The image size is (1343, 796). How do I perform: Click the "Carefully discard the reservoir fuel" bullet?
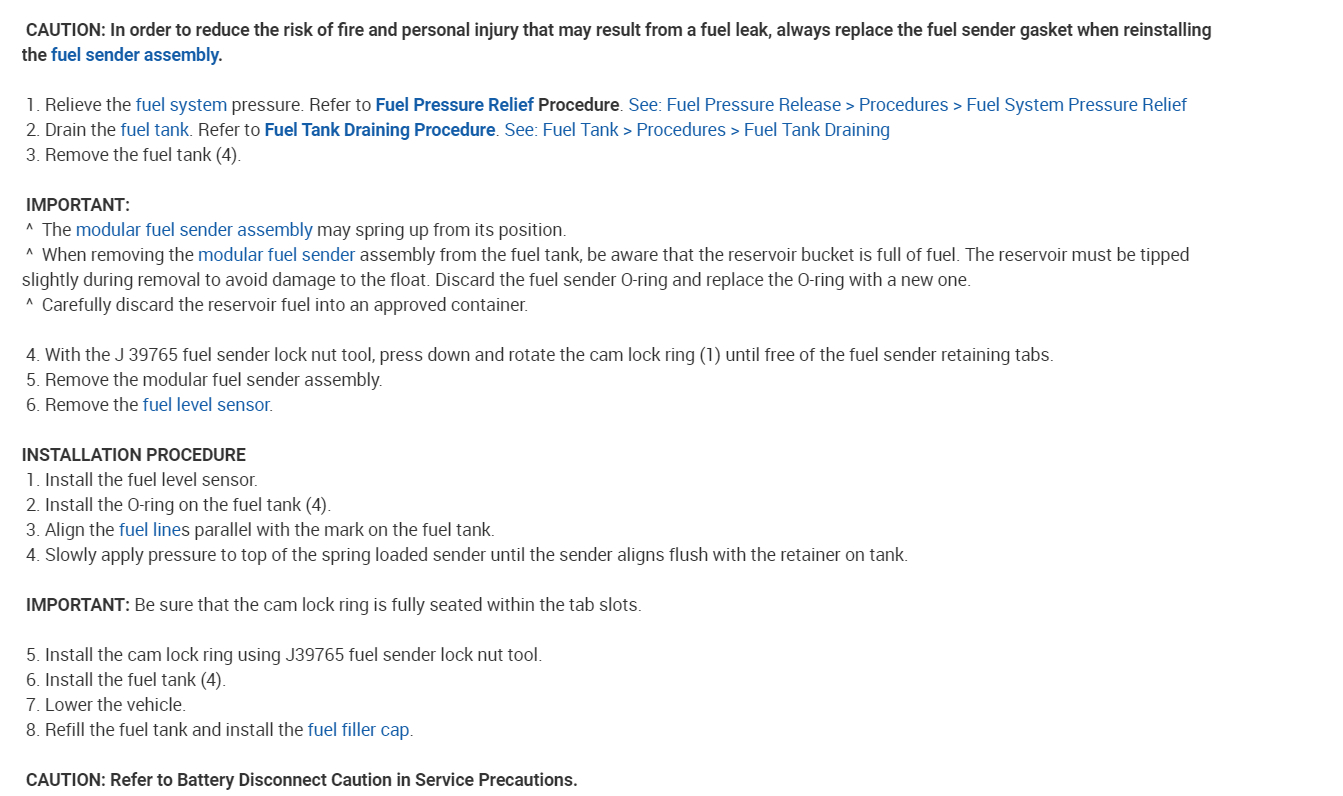pos(284,305)
